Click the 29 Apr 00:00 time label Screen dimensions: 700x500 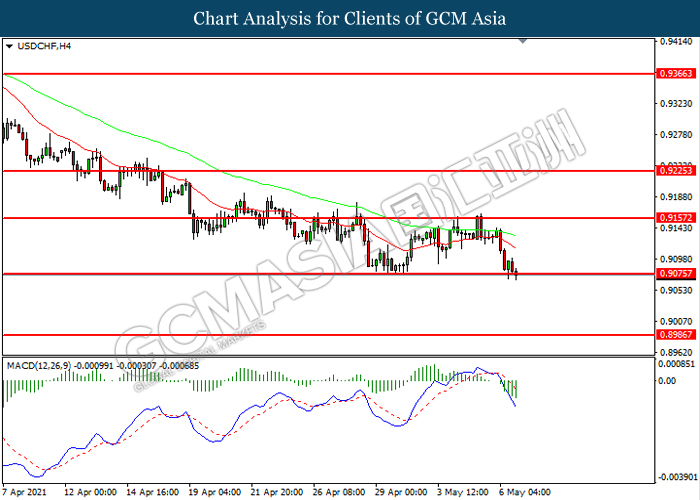point(400,492)
